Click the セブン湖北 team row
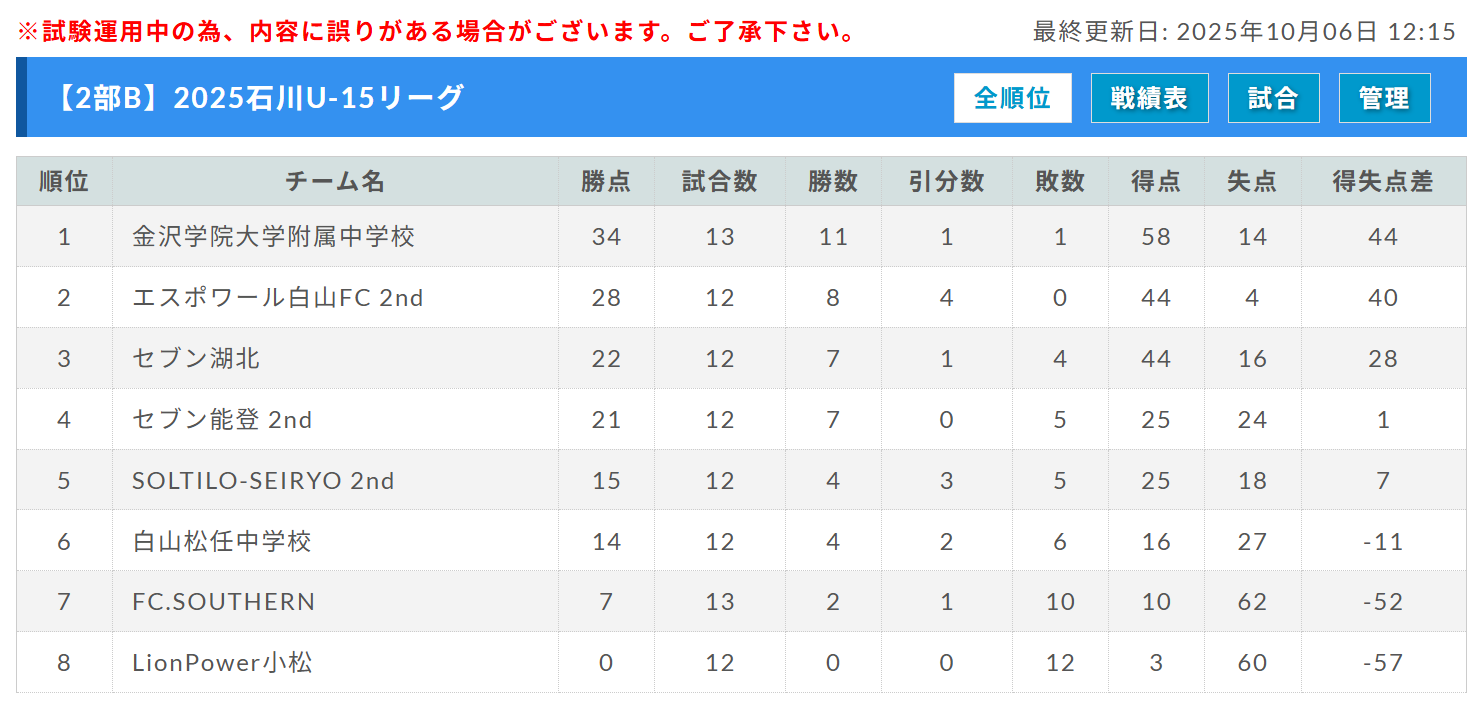This screenshot has width=1478, height=713. click(x=196, y=359)
